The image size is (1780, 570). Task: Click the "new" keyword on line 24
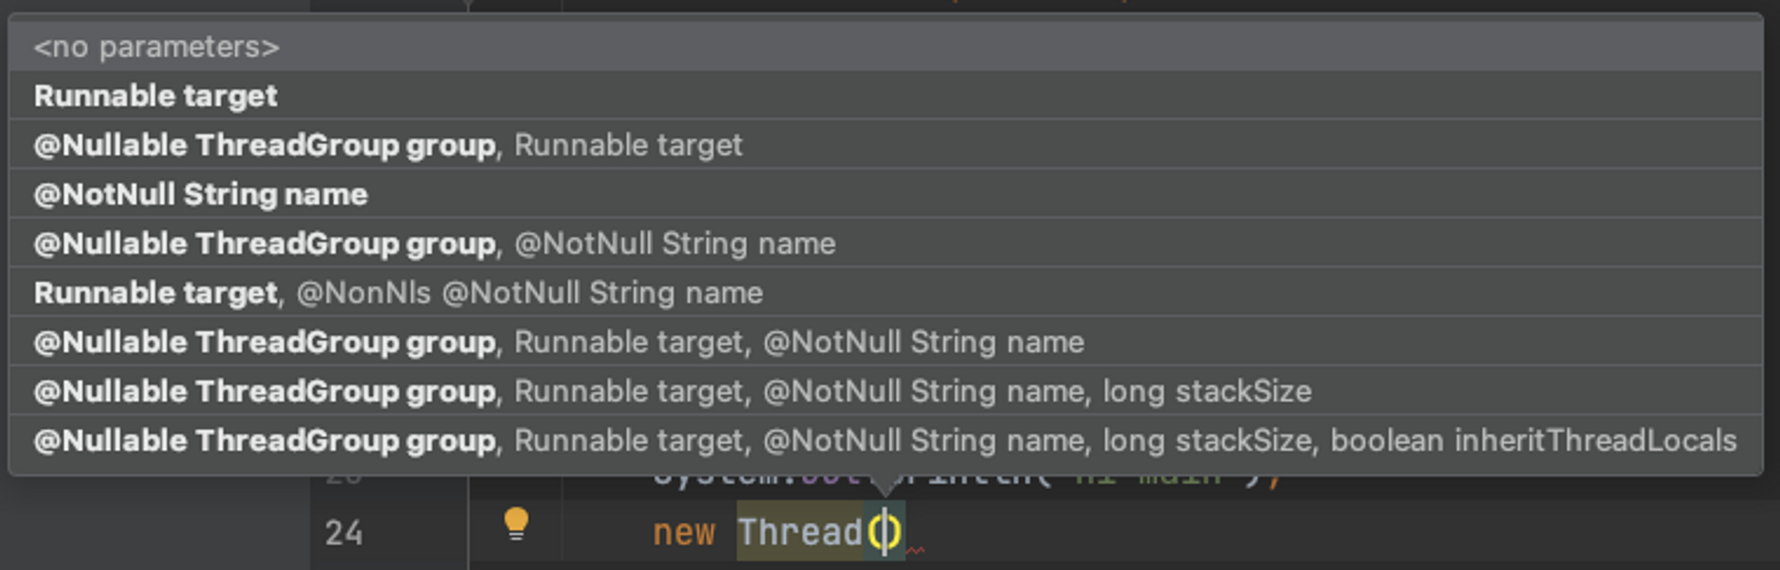684,533
